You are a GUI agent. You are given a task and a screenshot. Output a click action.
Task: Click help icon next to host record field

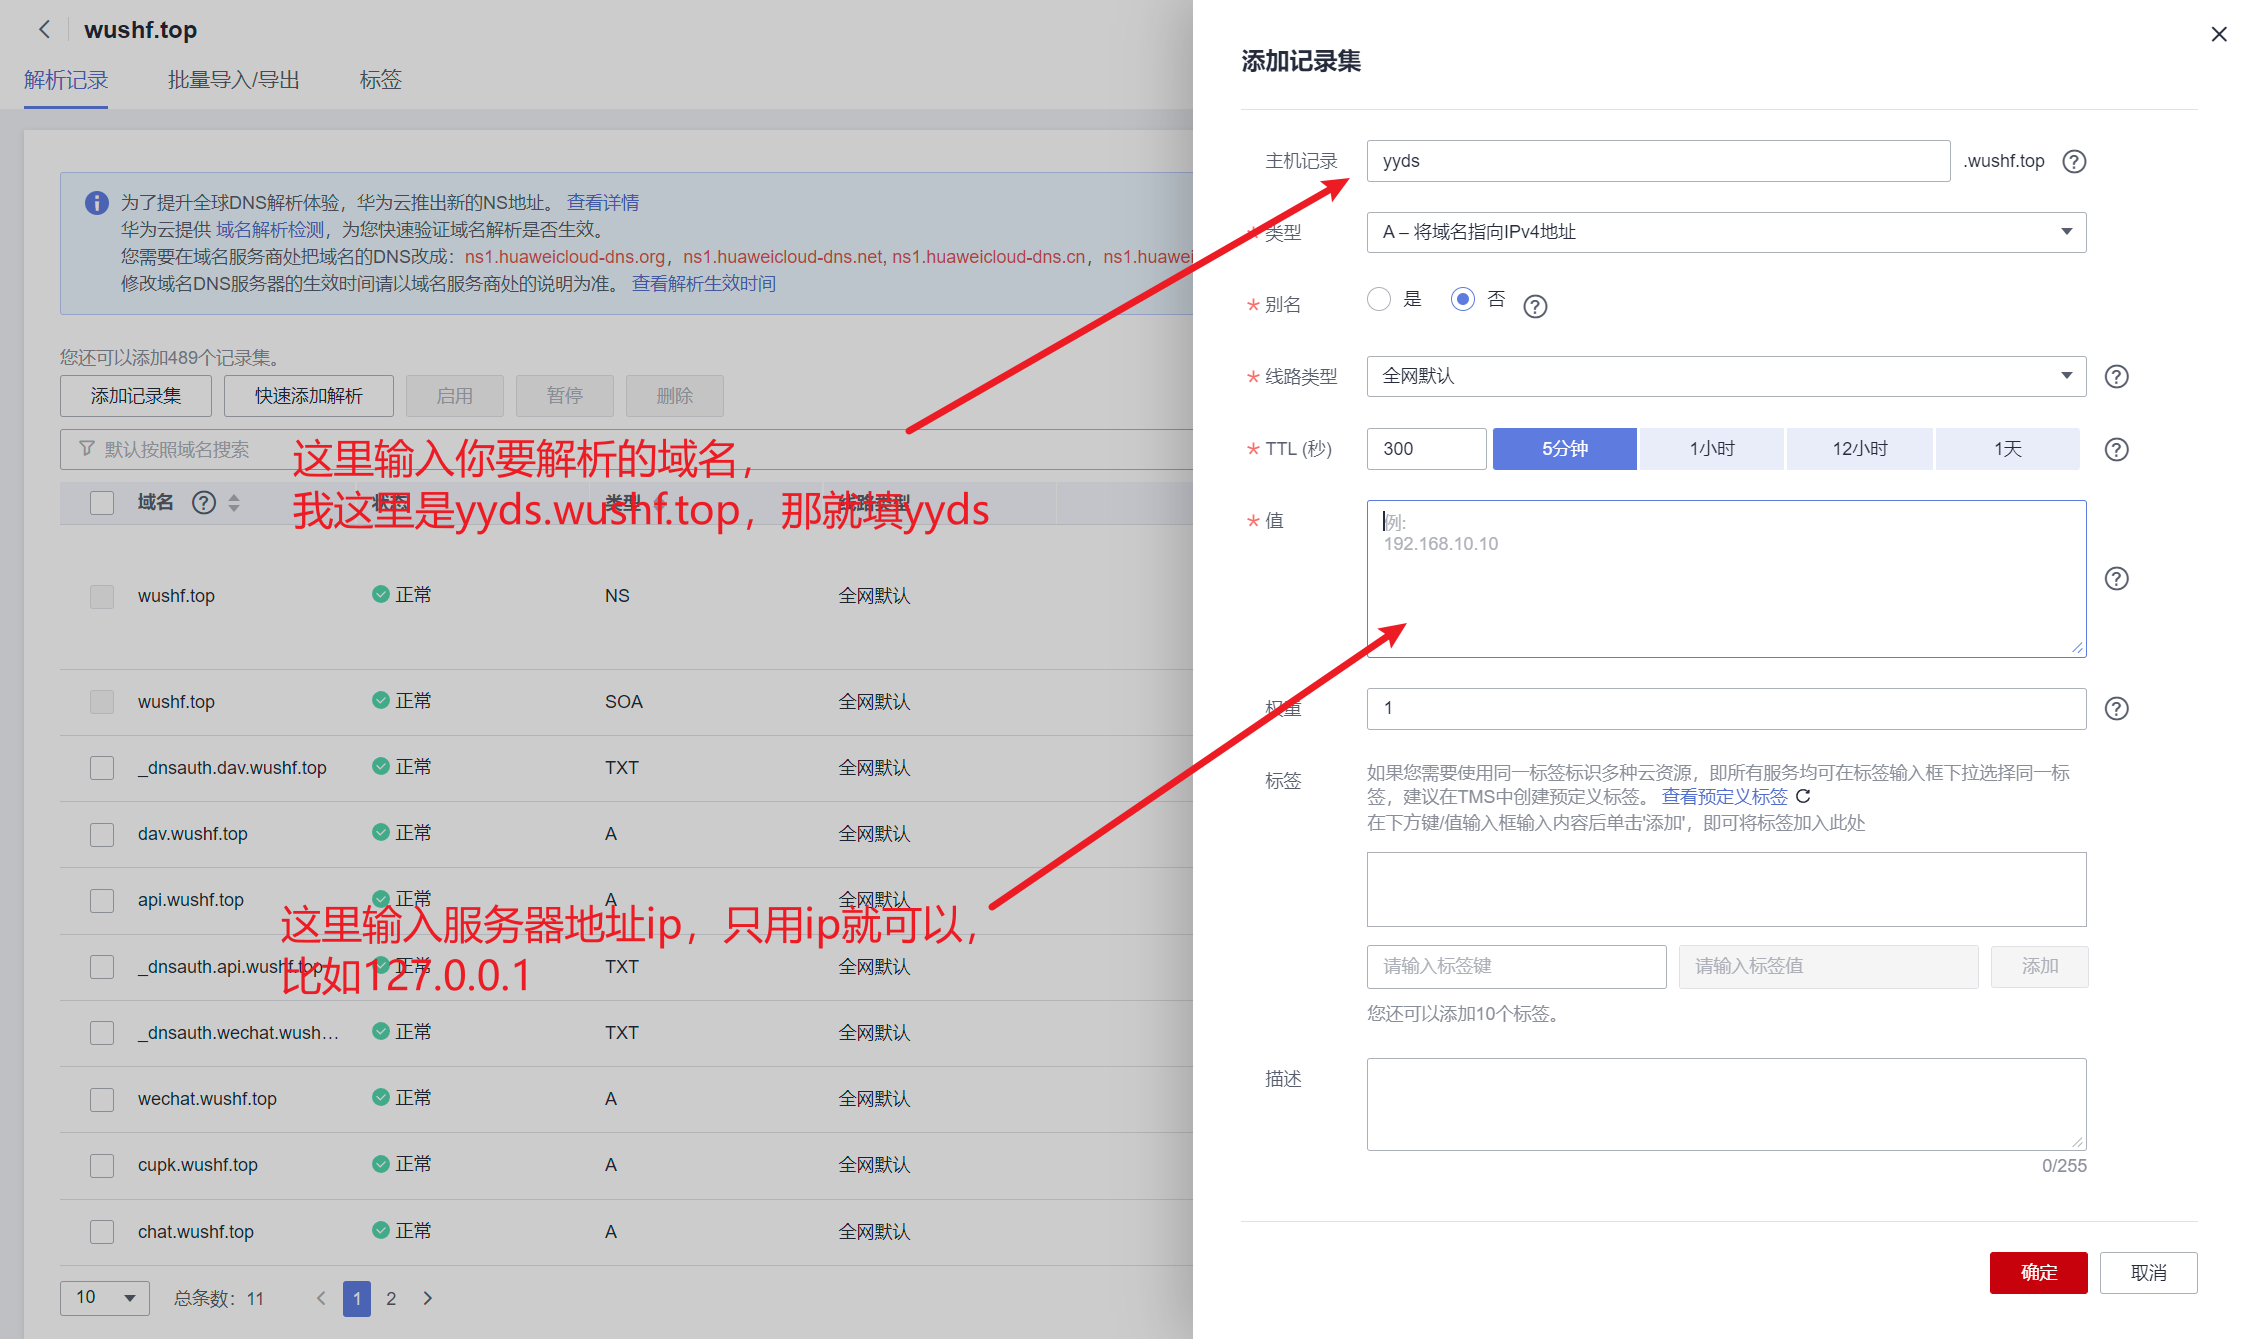pyautogui.click(x=2074, y=161)
